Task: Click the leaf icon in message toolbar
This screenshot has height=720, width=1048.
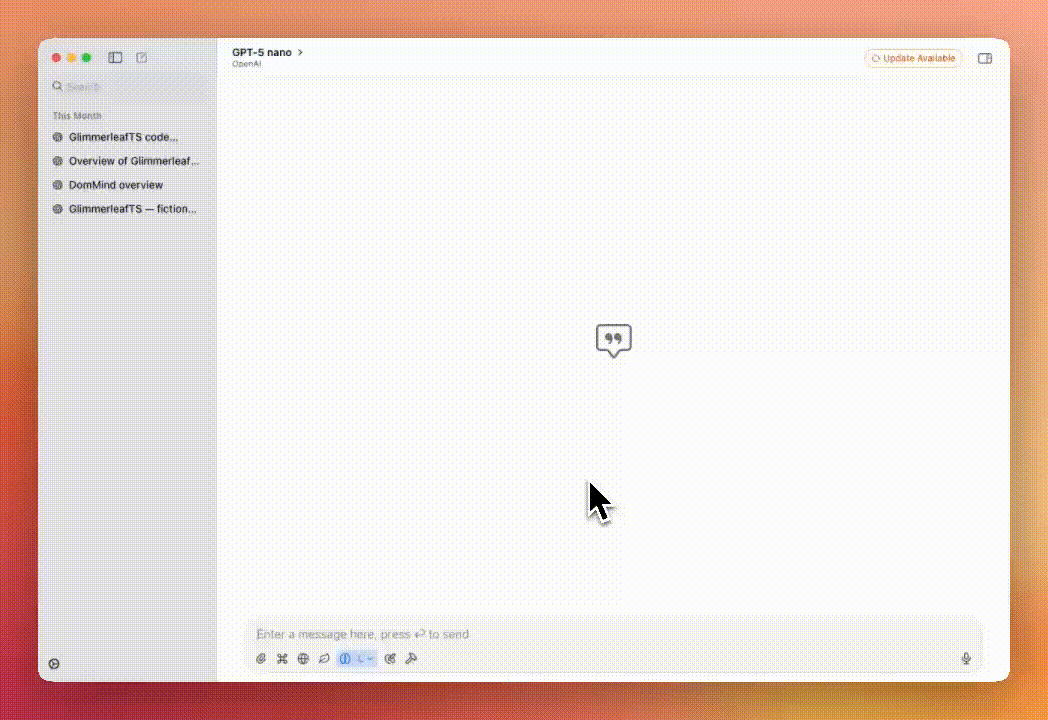Action: click(324, 658)
